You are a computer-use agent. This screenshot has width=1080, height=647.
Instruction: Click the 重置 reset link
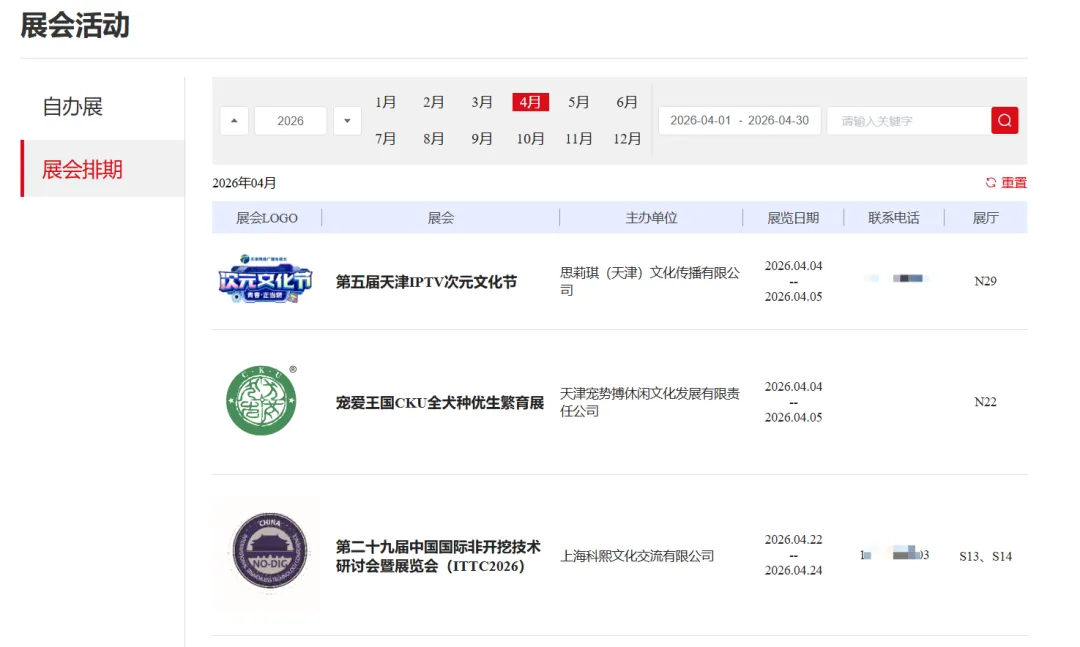click(x=1013, y=183)
